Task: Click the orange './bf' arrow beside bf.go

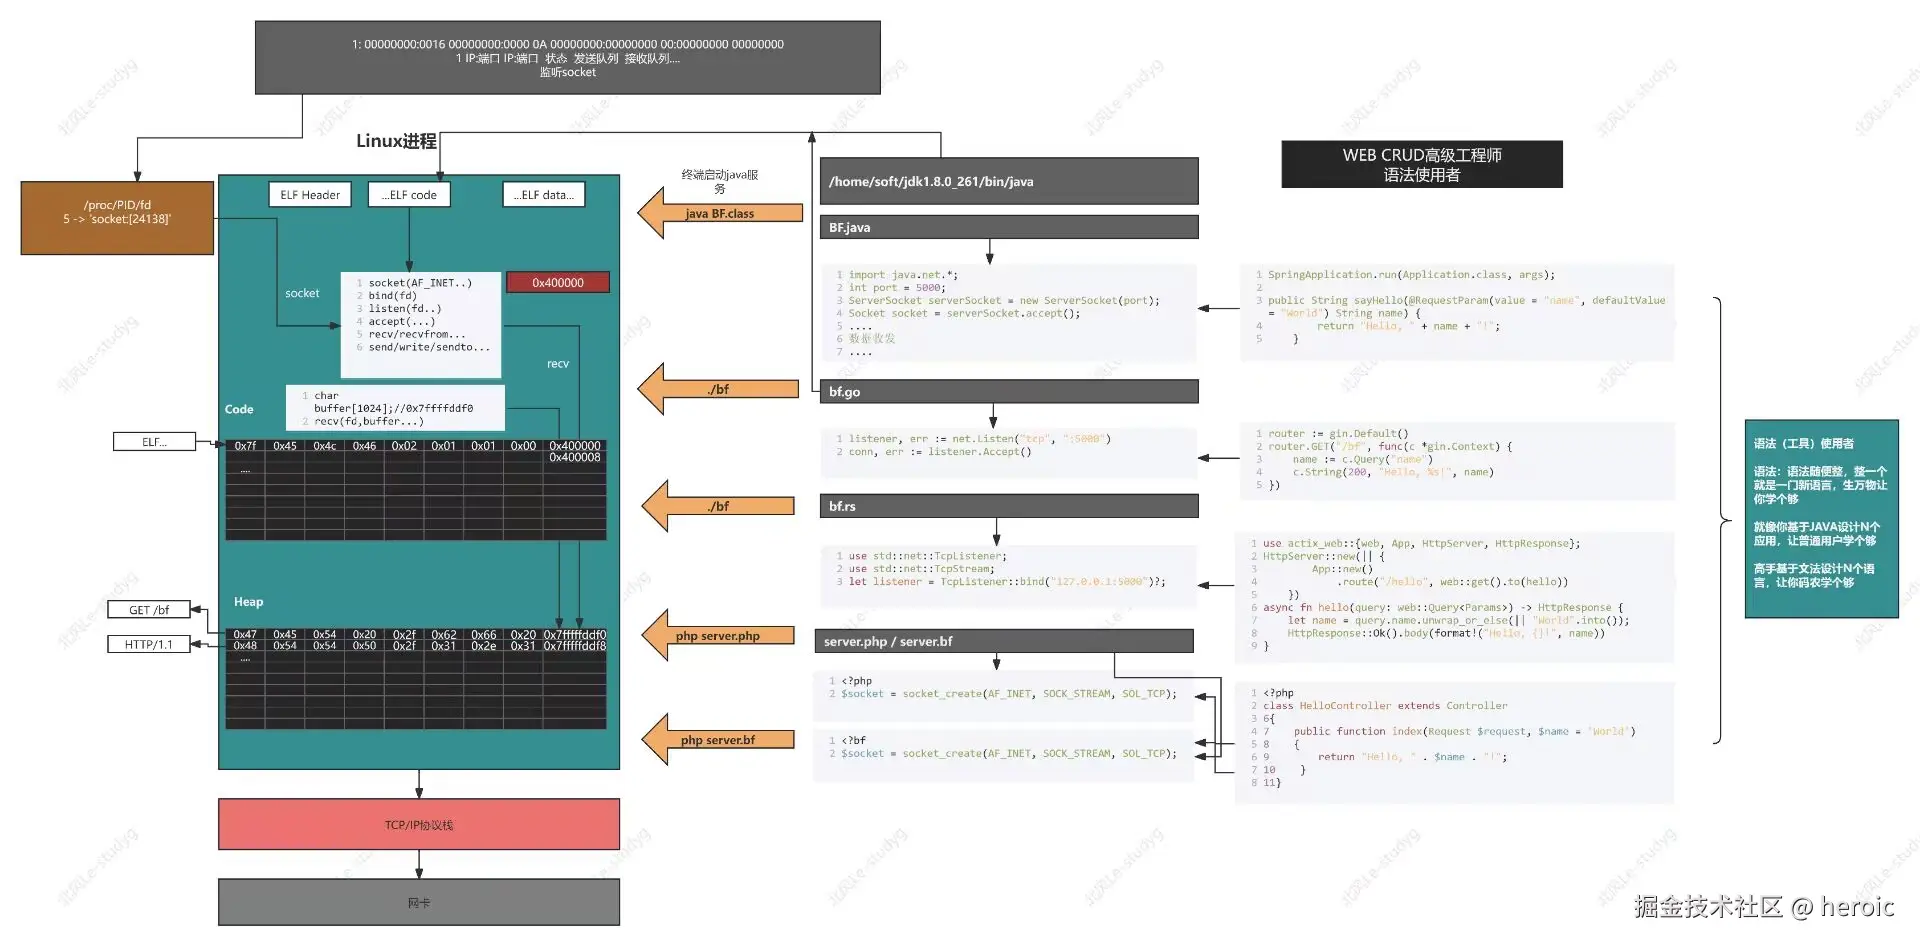Action: 718,389
